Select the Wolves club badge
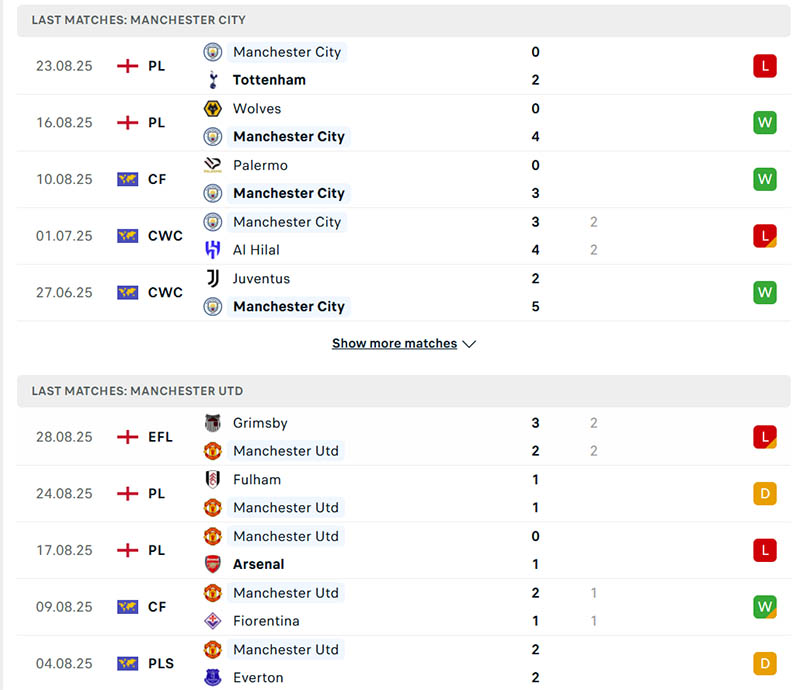 pos(213,109)
